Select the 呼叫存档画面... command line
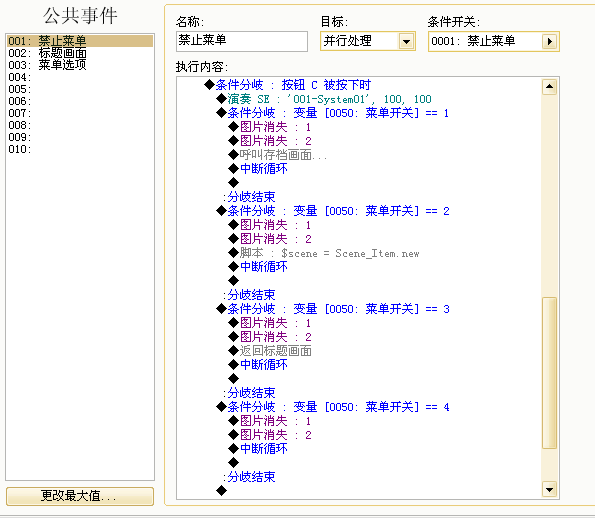The image size is (595, 518). 277,155
